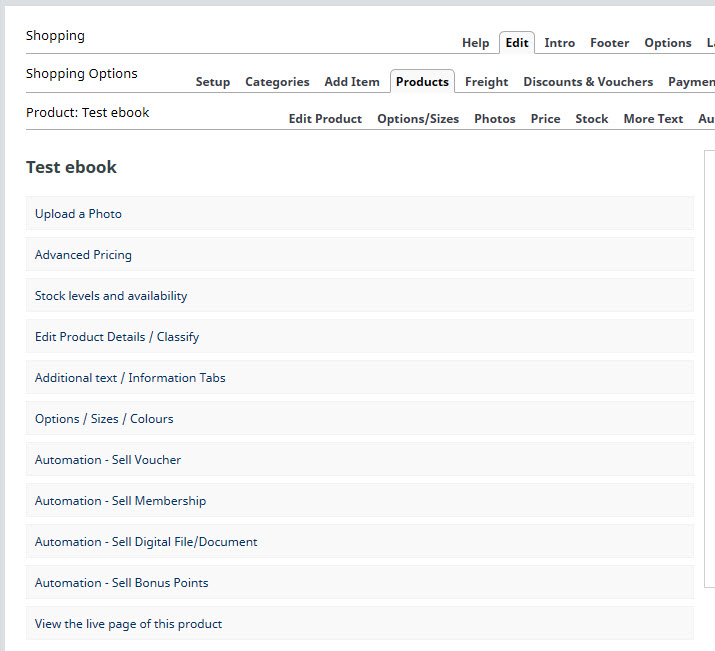View the live page of this product
The width and height of the screenshot is (715, 651).
pos(128,624)
